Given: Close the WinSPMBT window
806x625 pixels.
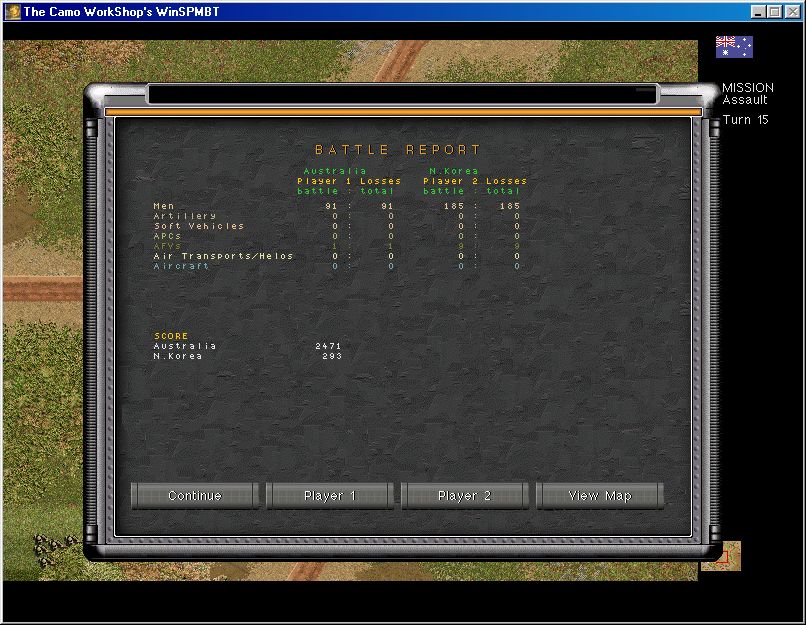Looking at the screenshot, I should click(x=793, y=11).
